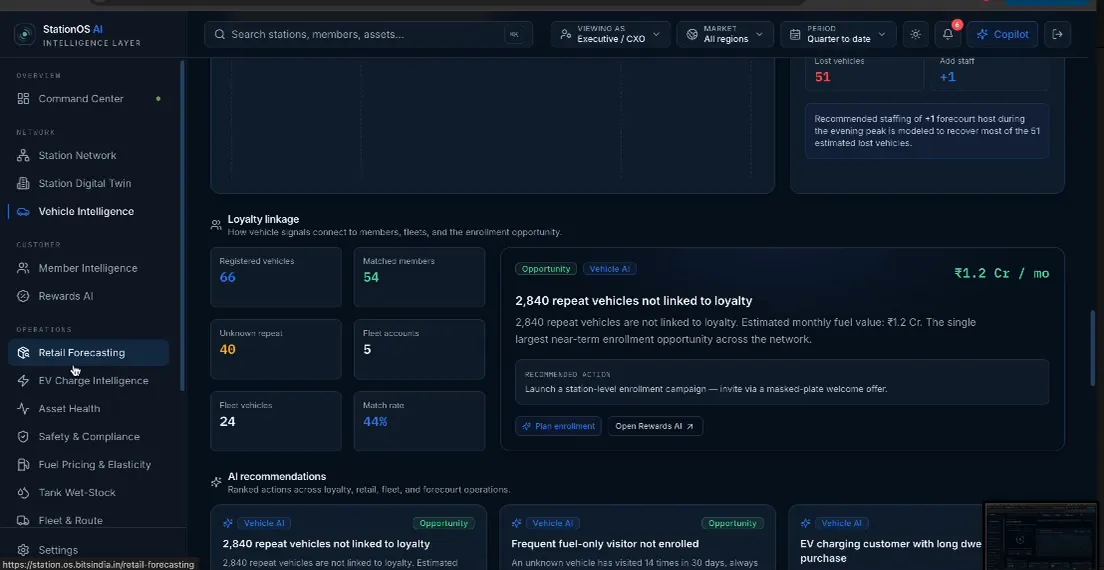Go to Command Center

coord(88,99)
